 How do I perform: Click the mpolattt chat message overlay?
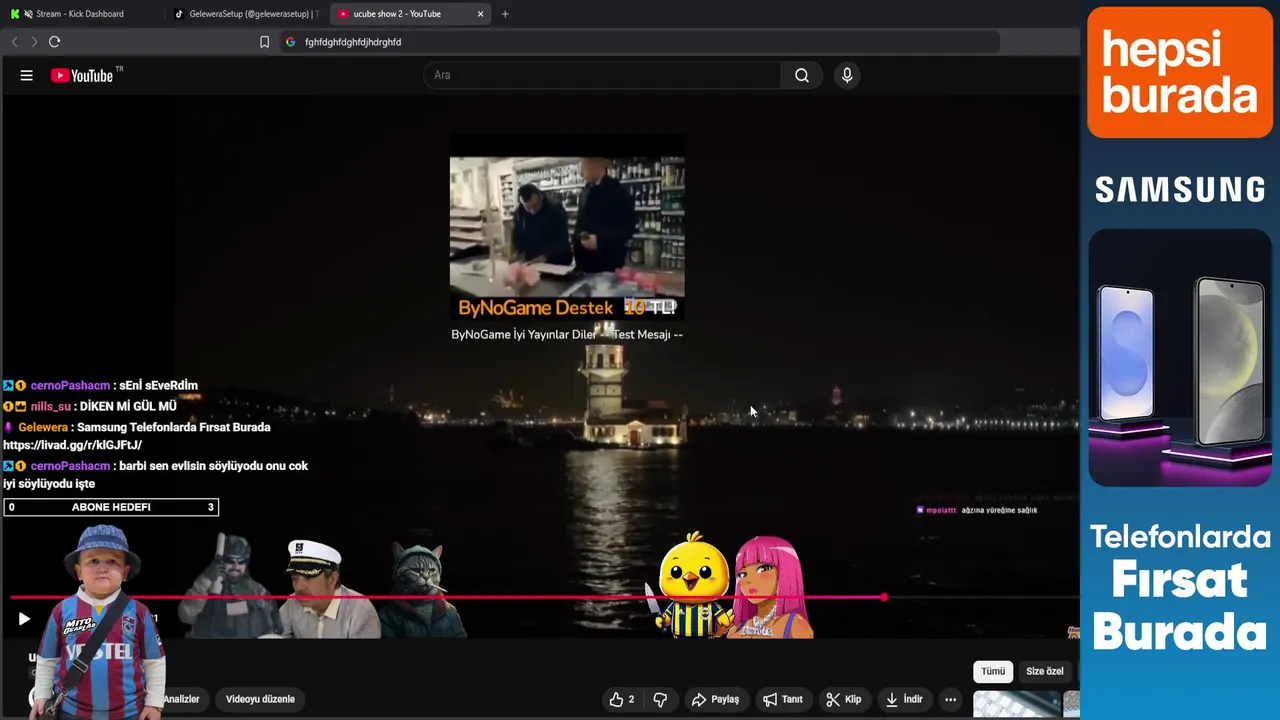pos(977,510)
